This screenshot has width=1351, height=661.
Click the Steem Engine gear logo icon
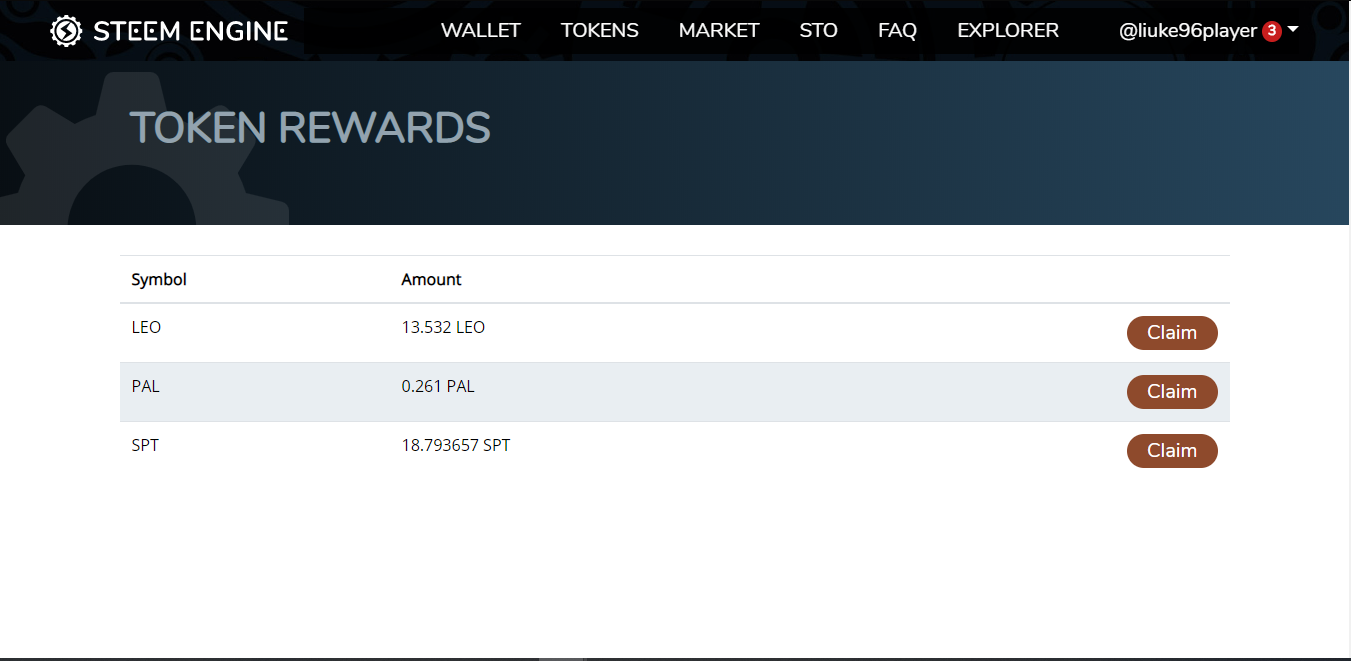[x=67, y=31]
